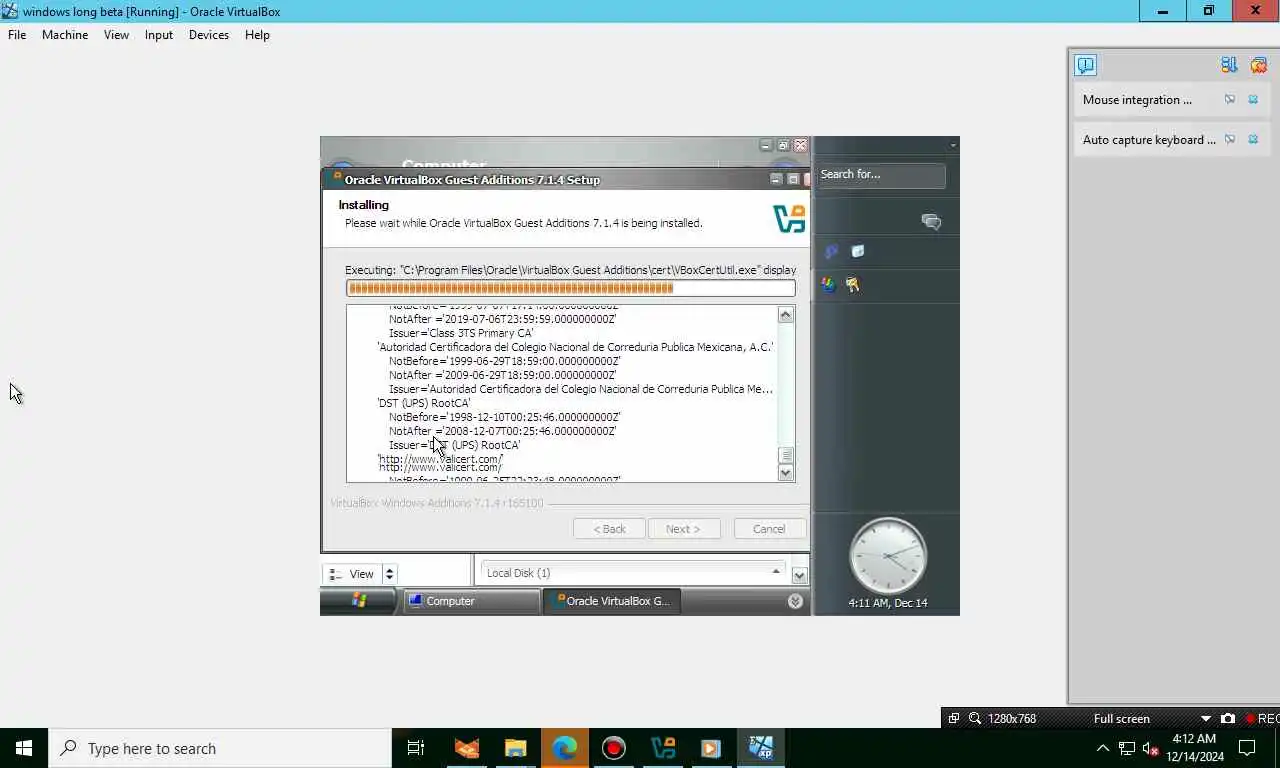1280x768 pixels.
Task: Expand the guest taskbar chevron button
Action: [x=795, y=601]
